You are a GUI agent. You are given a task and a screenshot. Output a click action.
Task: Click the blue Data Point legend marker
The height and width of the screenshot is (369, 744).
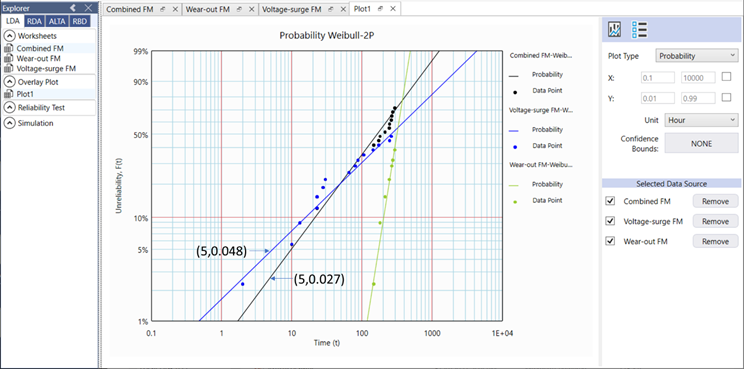516,146
